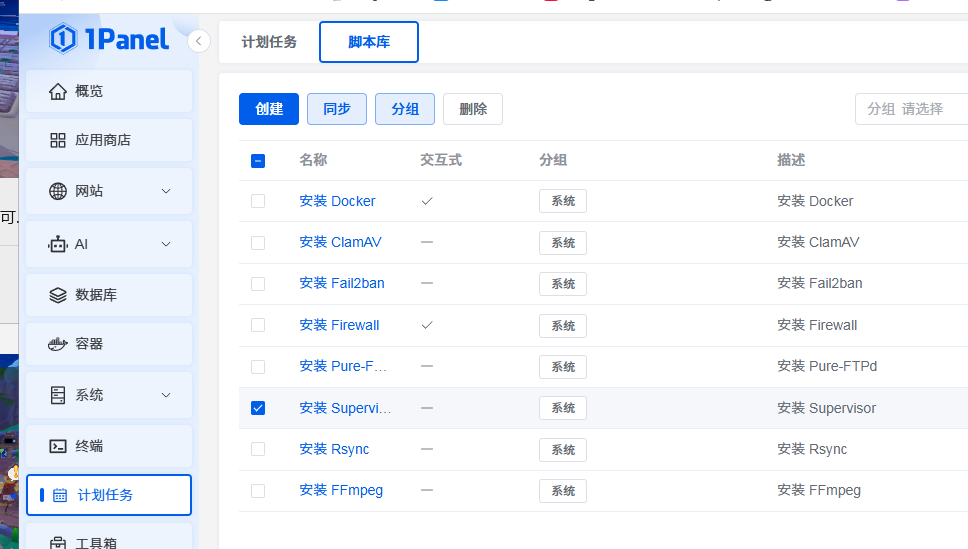Open the 分组 请选择 filter dropdown
This screenshot has height=549, width=968.
(x=910, y=109)
